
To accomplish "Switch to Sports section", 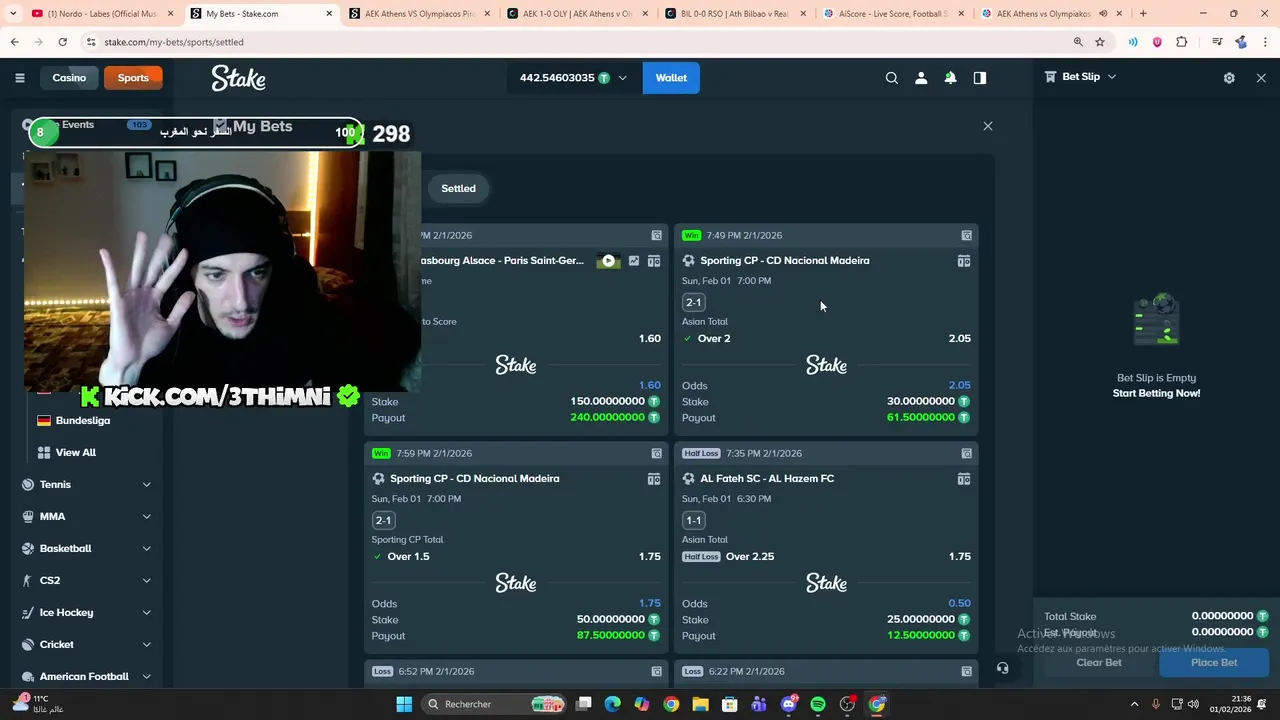I will pyautogui.click(x=133, y=78).
